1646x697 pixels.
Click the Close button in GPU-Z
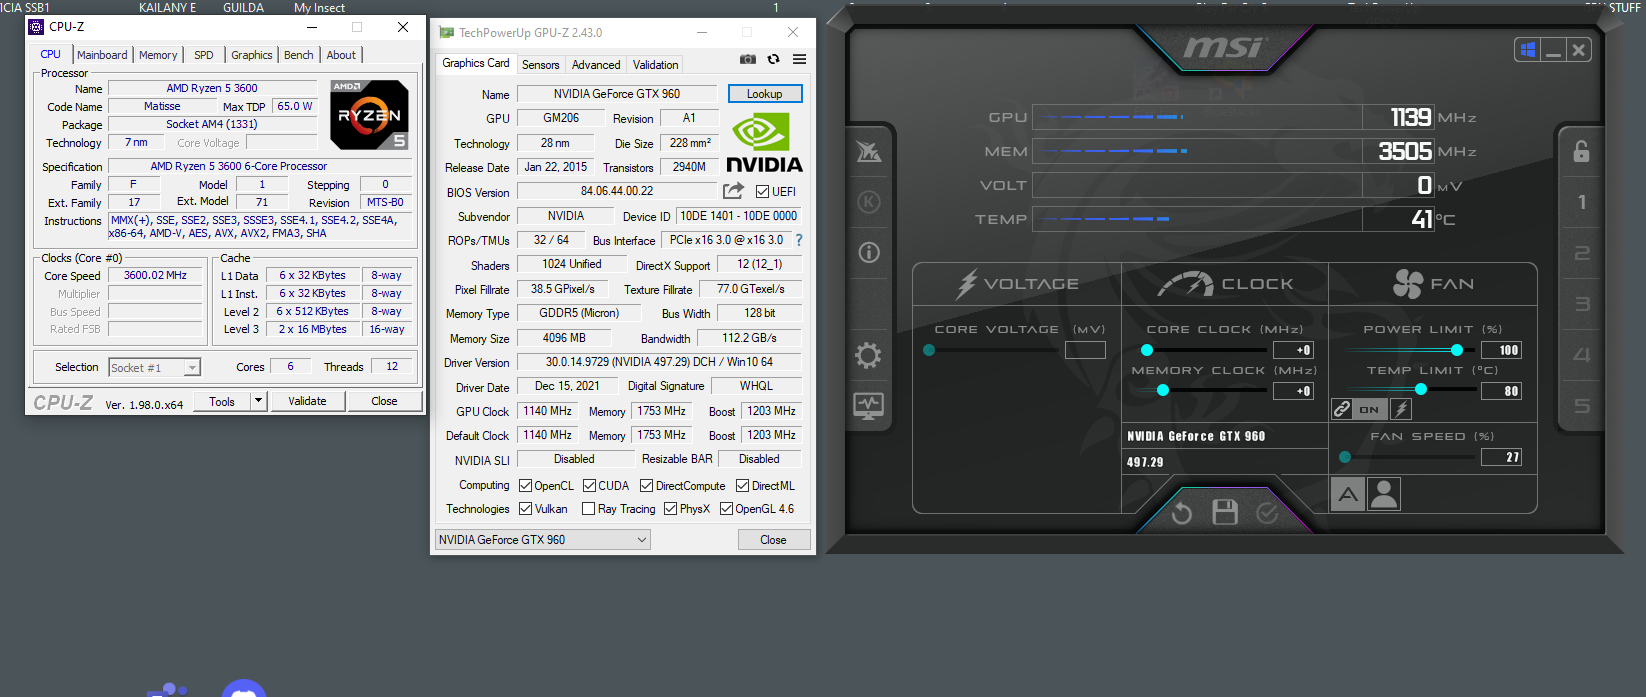tap(773, 540)
